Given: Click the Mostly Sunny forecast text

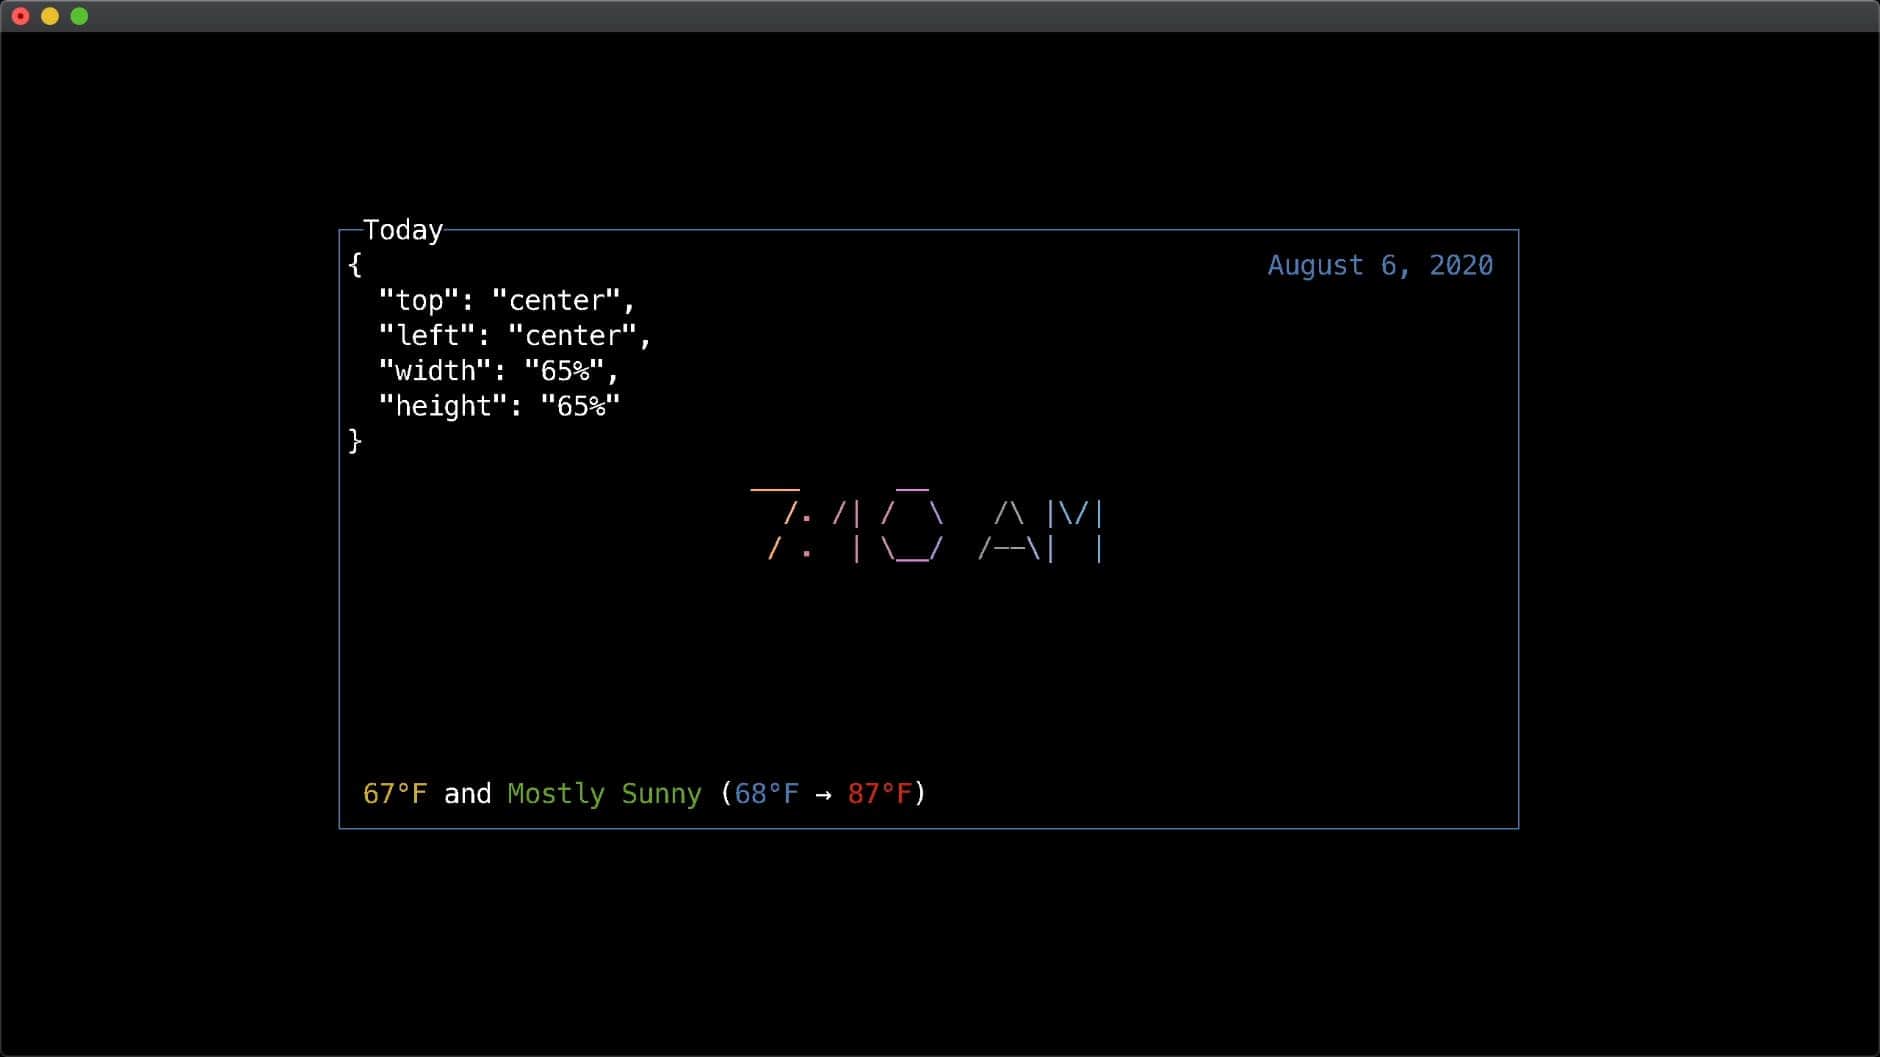Looking at the screenshot, I should coord(603,793).
